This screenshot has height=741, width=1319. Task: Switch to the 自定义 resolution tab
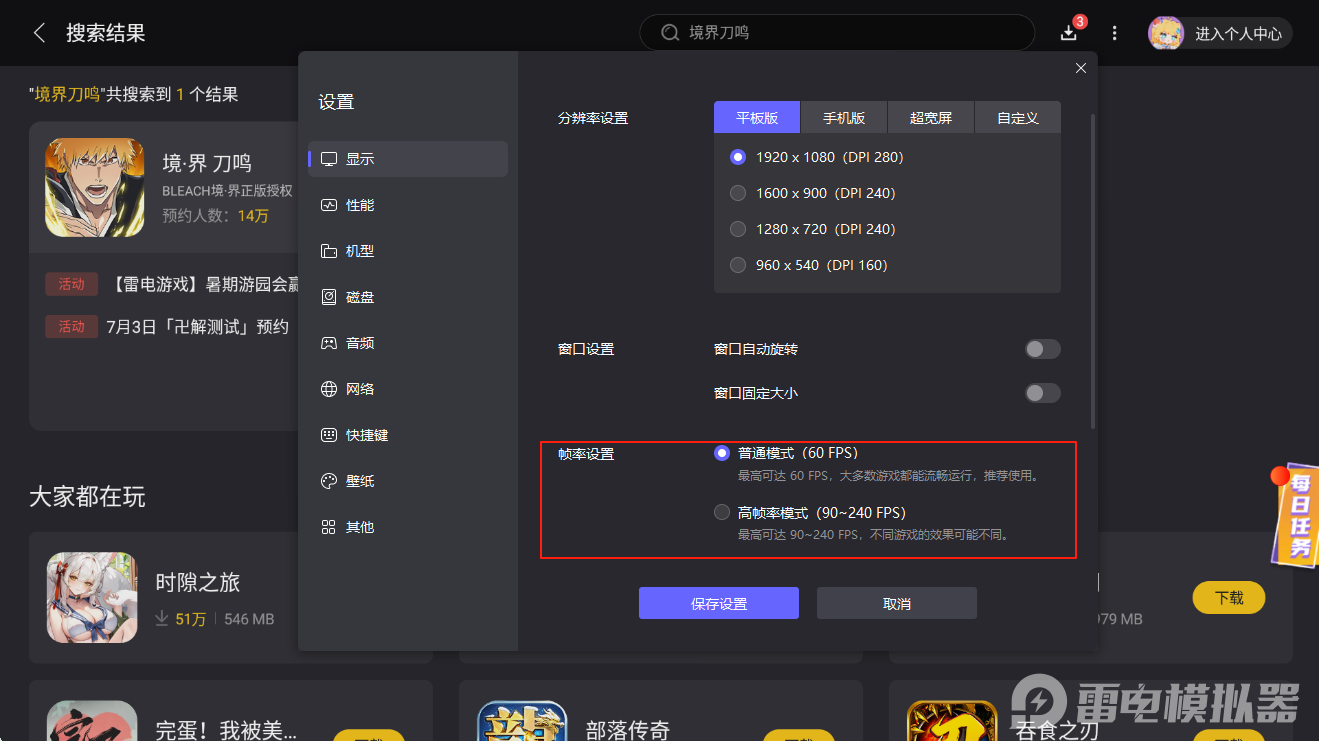pos(1018,118)
